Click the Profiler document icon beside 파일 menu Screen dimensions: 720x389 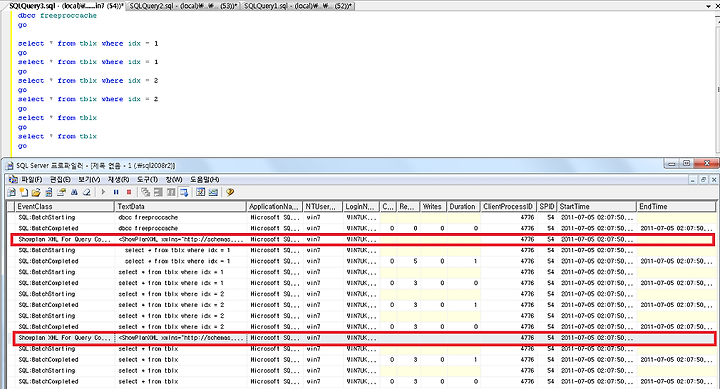click(x=13, y=180)
